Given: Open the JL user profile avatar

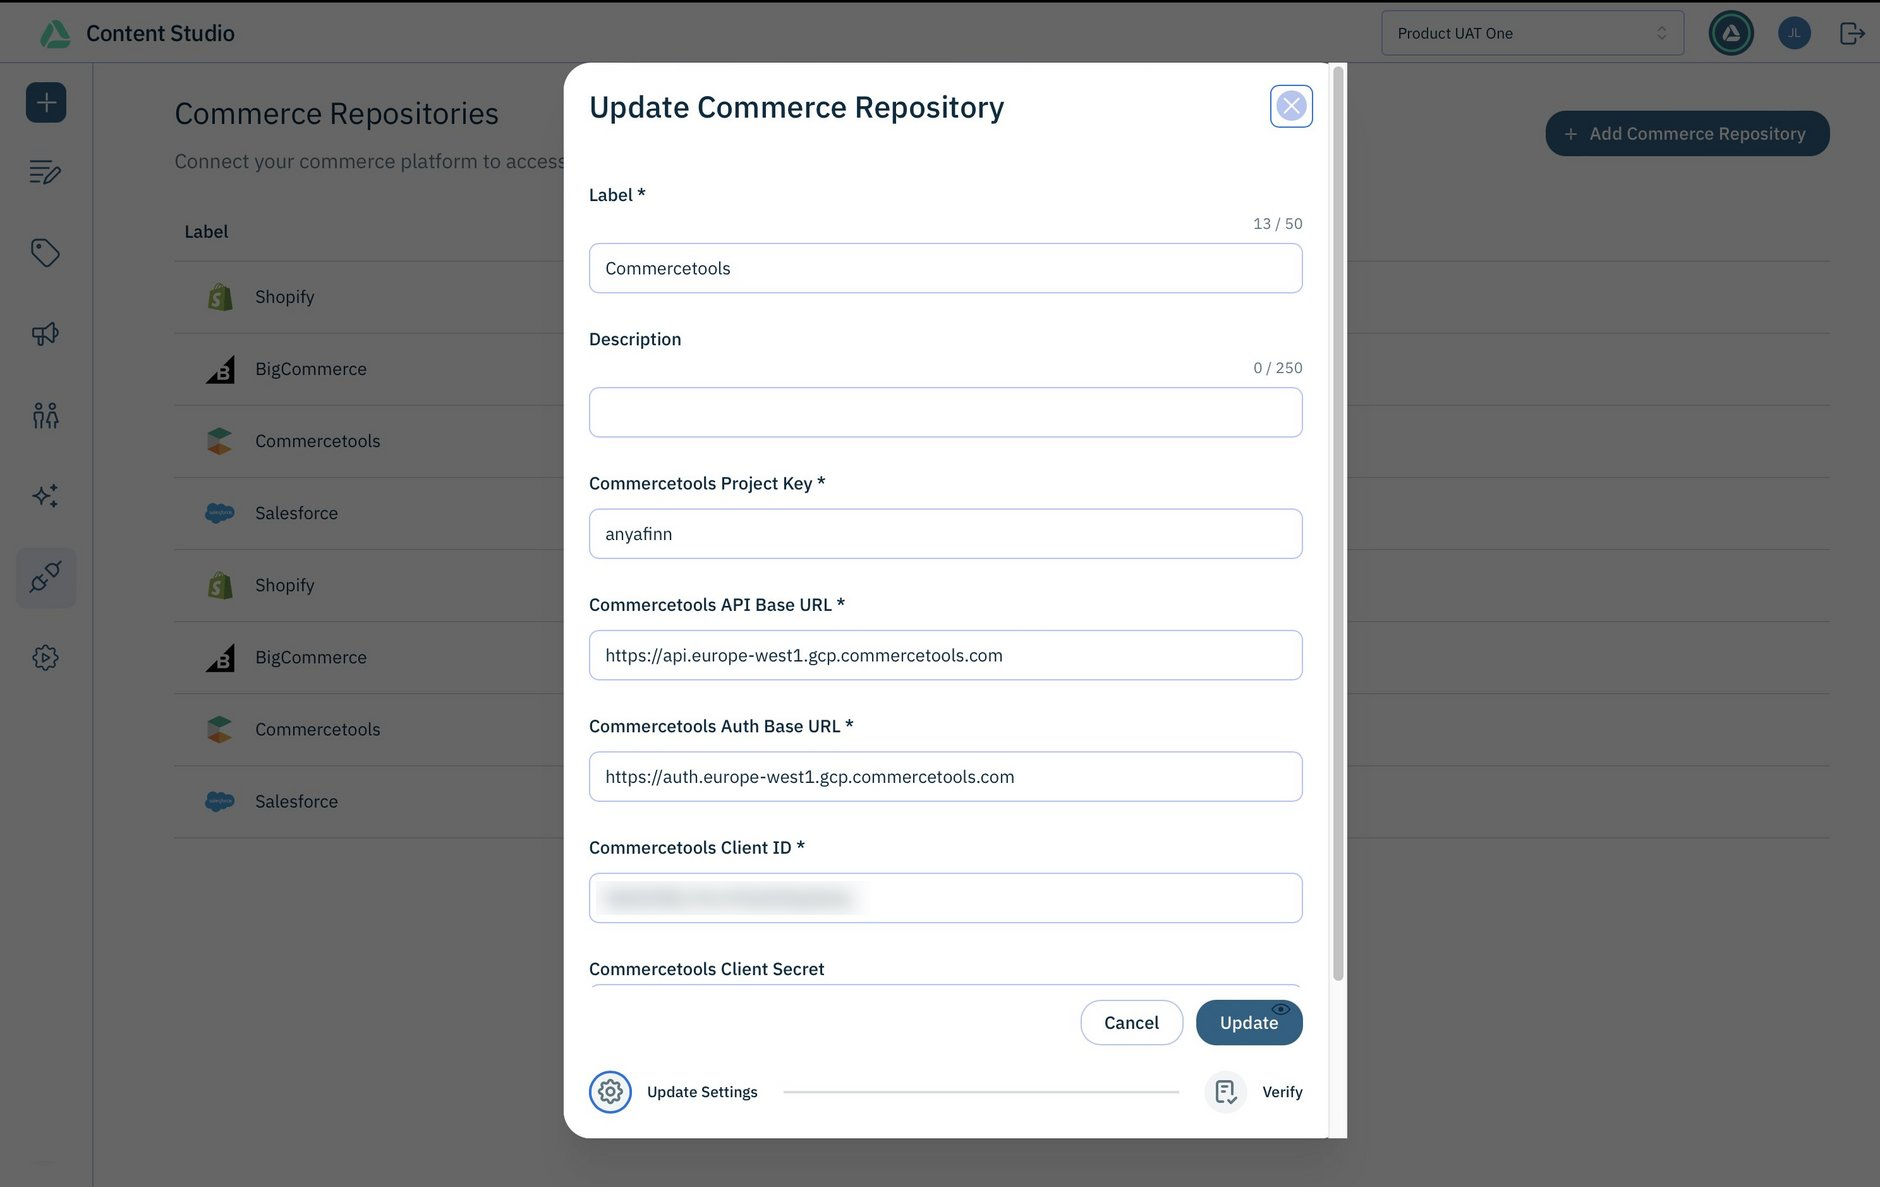Looking at the screenshot, I should 1794,33.
